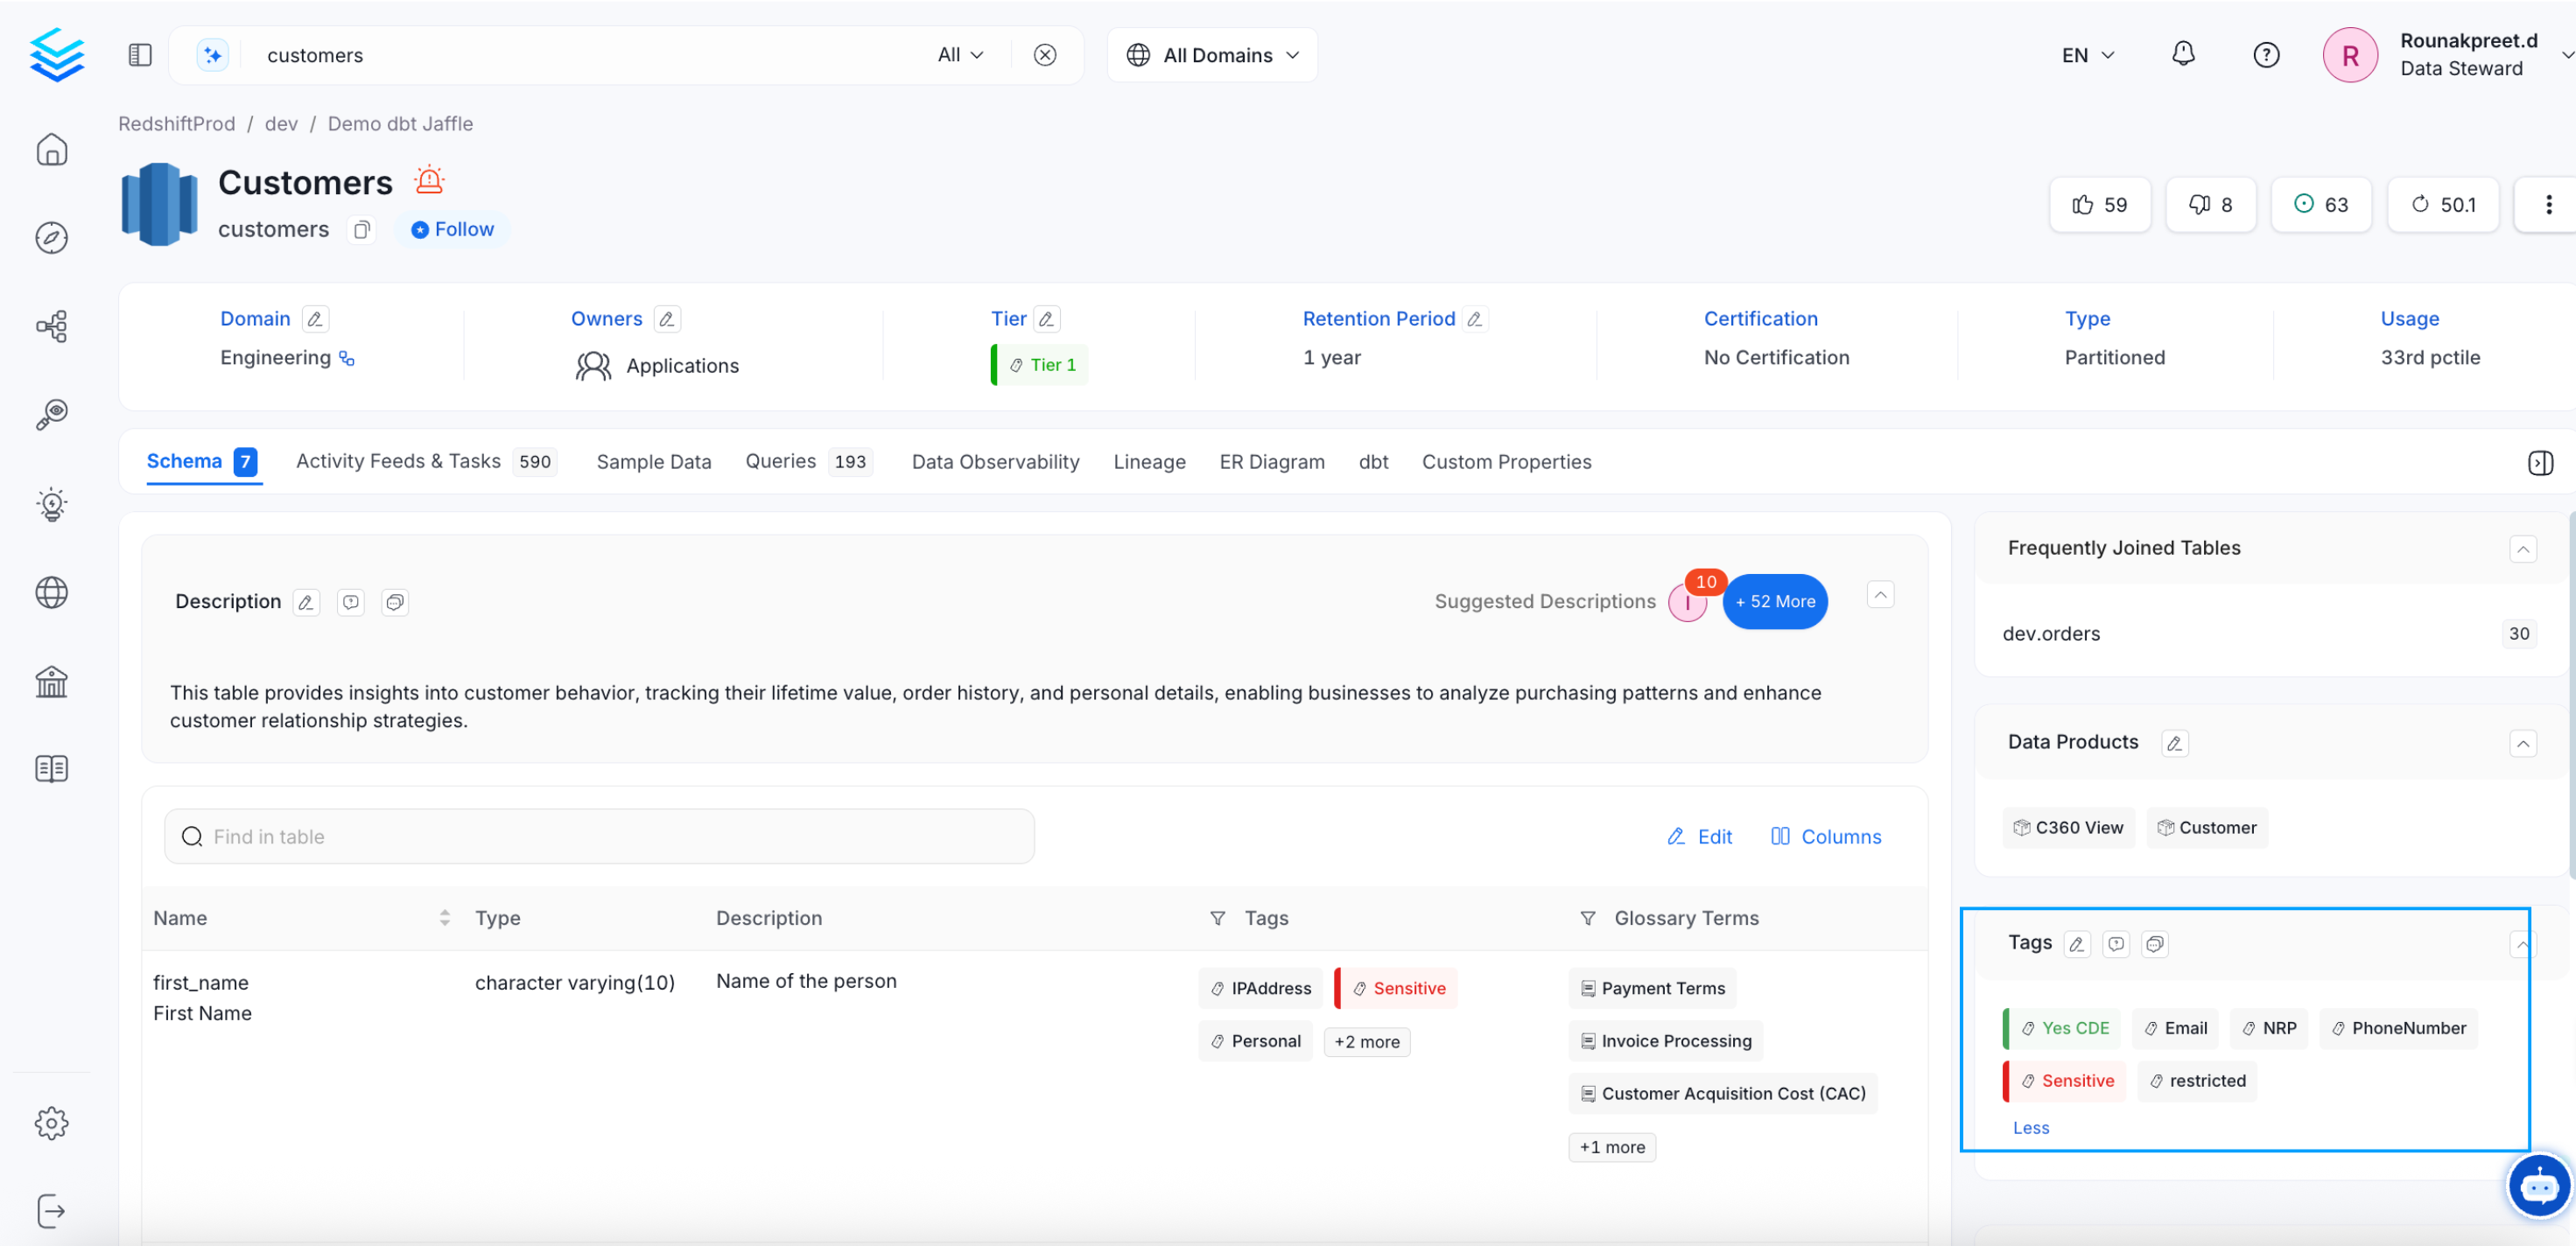Select the Observability magnifier icon in sidebar

tap(51, 414)
